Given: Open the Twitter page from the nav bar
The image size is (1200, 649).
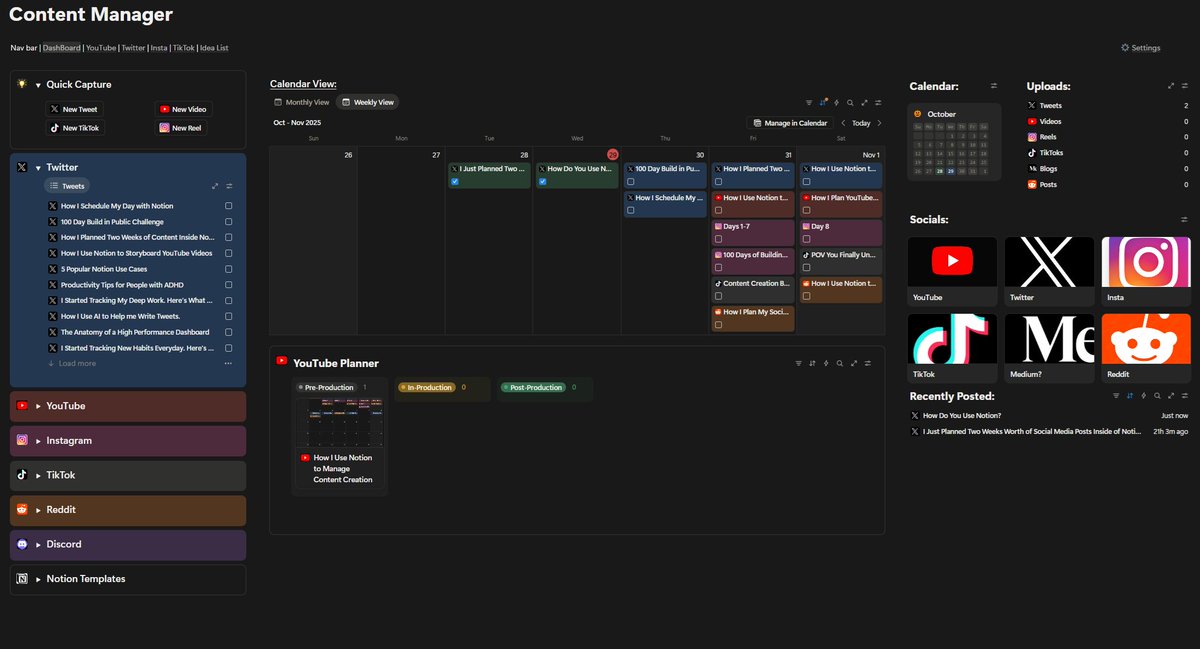Looking at the screenshot, I should (x=133, y=47).
